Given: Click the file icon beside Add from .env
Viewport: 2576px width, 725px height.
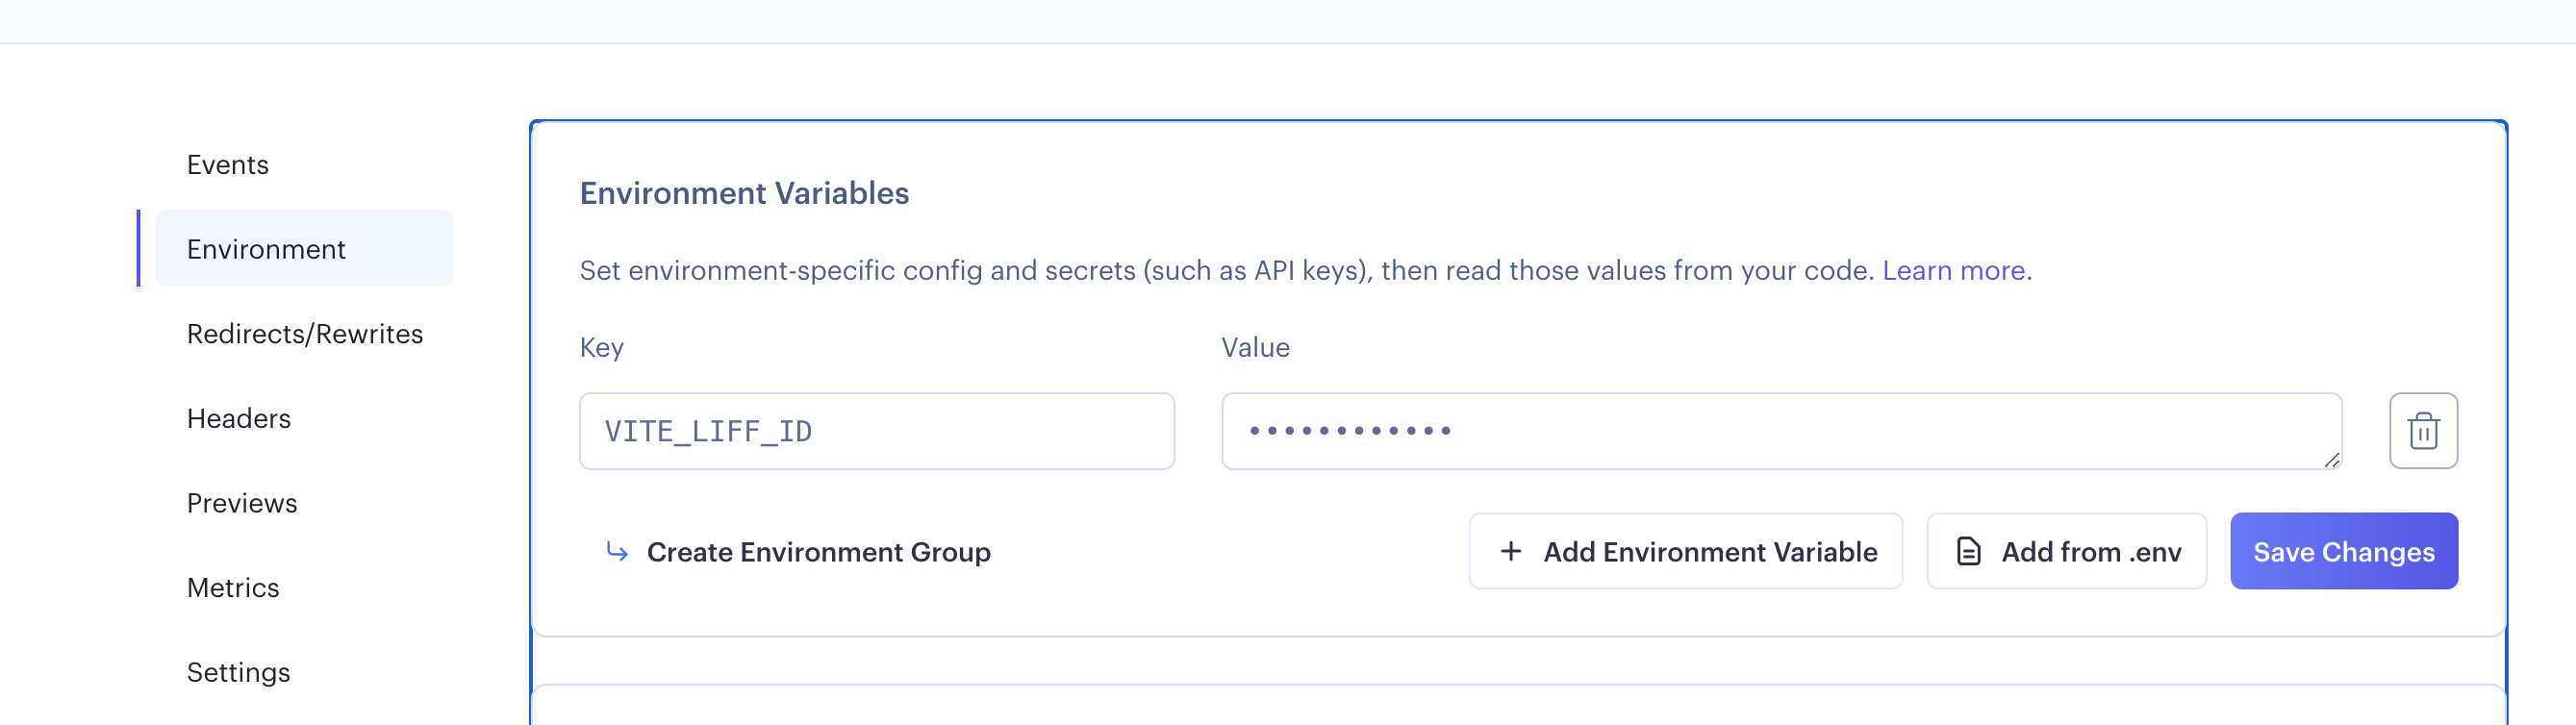Looking at the screenshot, I should [x=1968, y=551].
